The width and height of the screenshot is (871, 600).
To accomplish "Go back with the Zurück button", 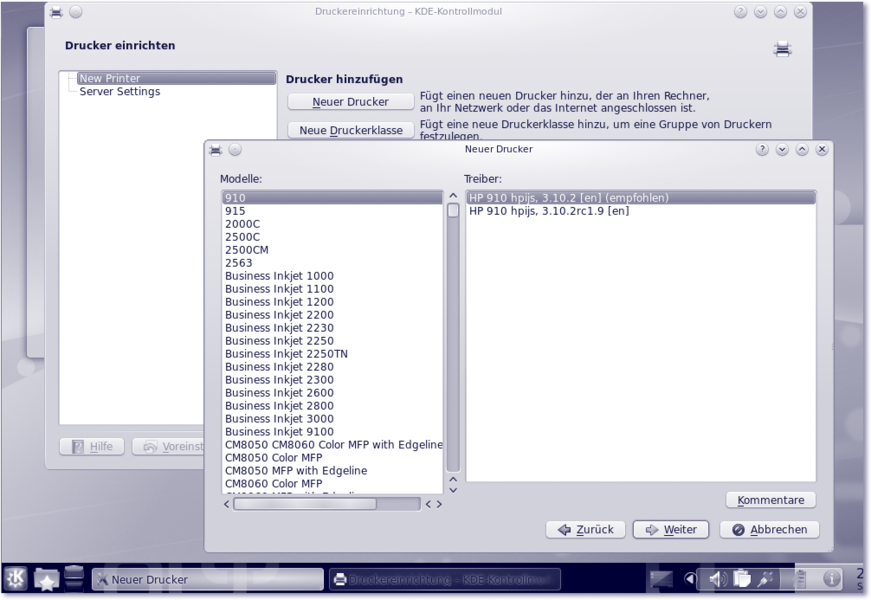I will 586,530.
